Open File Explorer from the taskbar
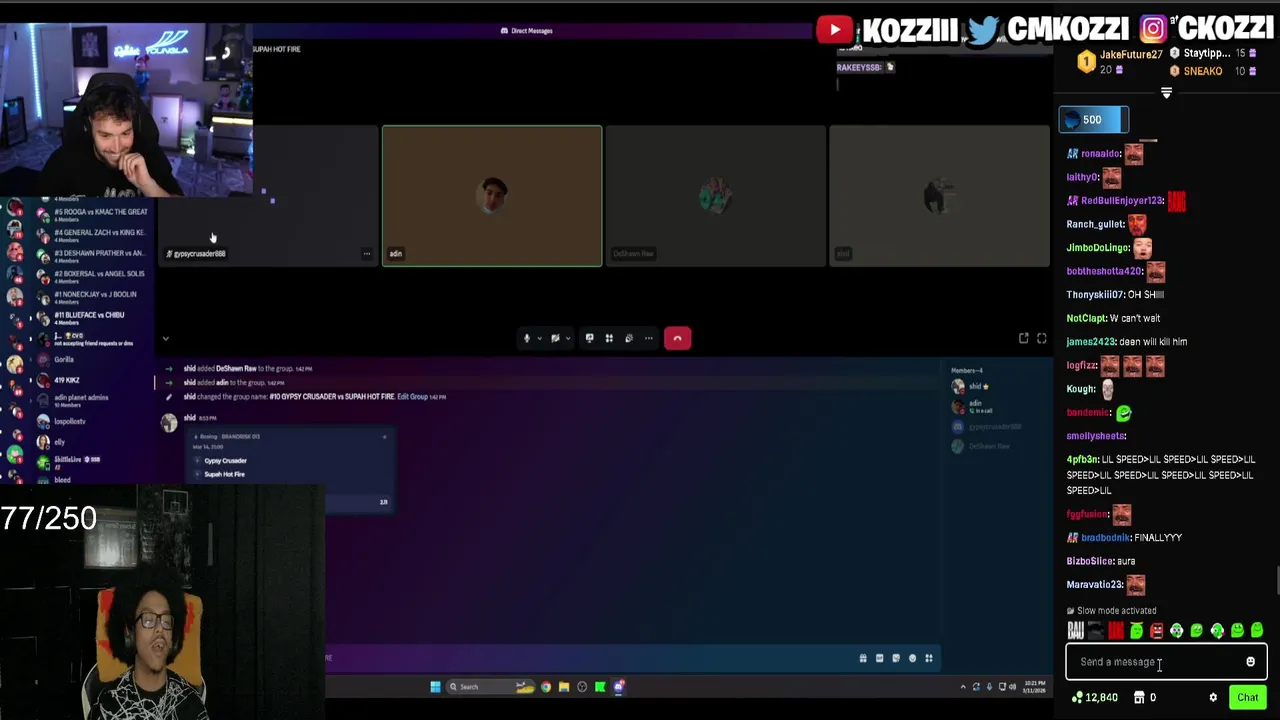 tap(564, 687)
